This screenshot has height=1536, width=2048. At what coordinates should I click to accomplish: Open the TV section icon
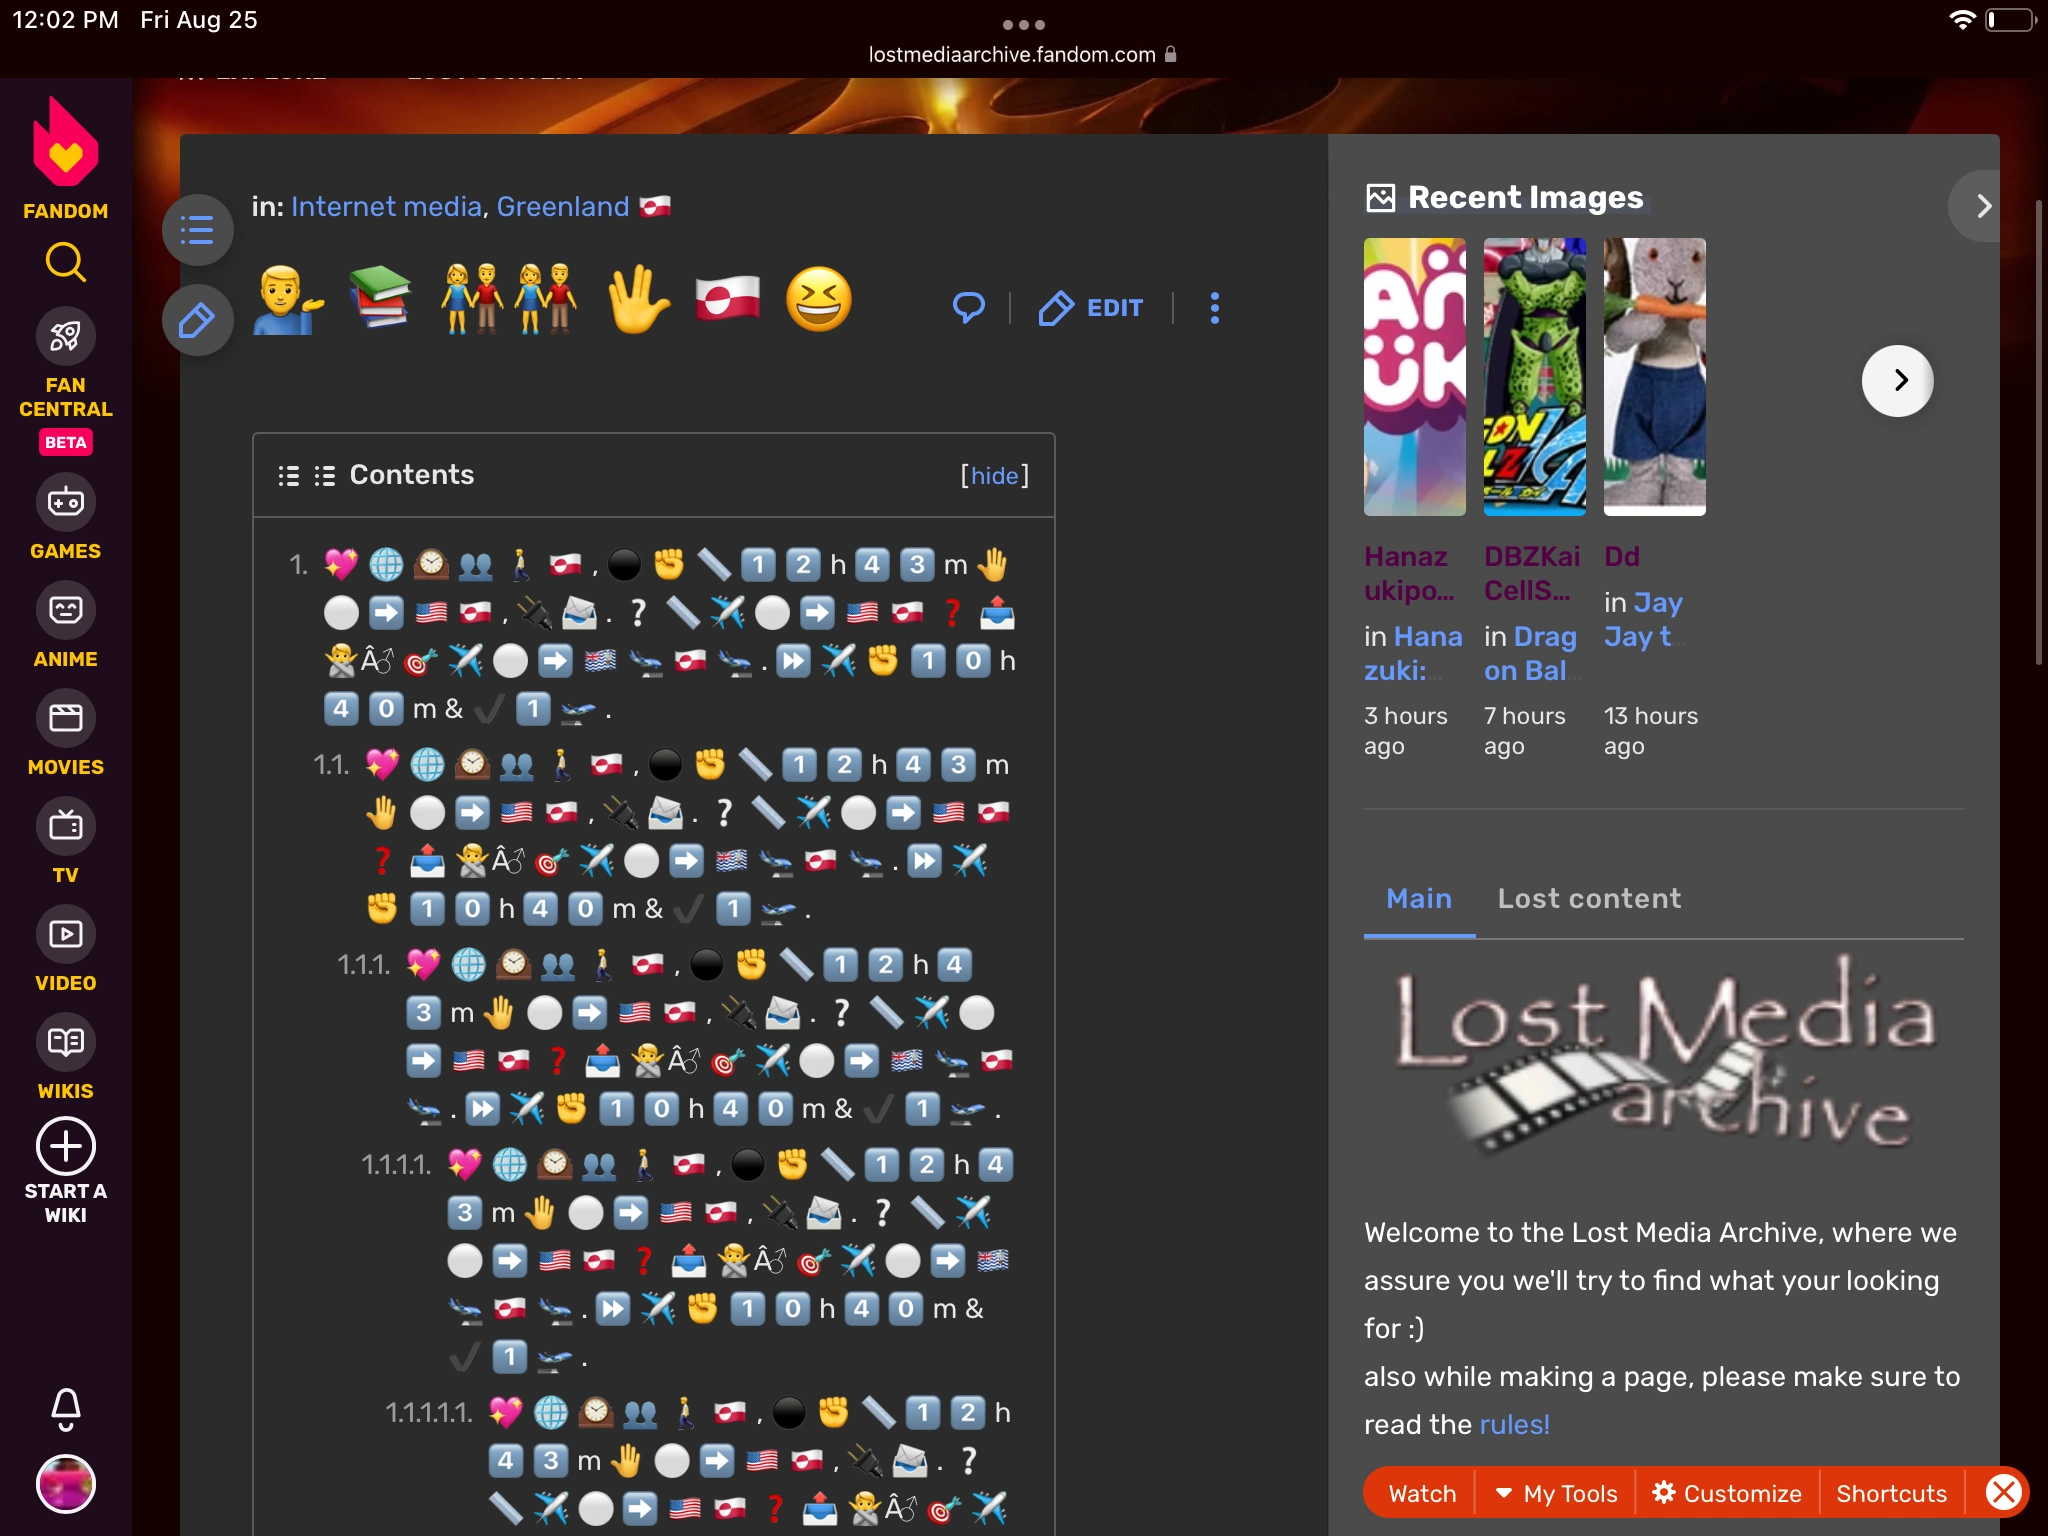[x=65, y=826]
